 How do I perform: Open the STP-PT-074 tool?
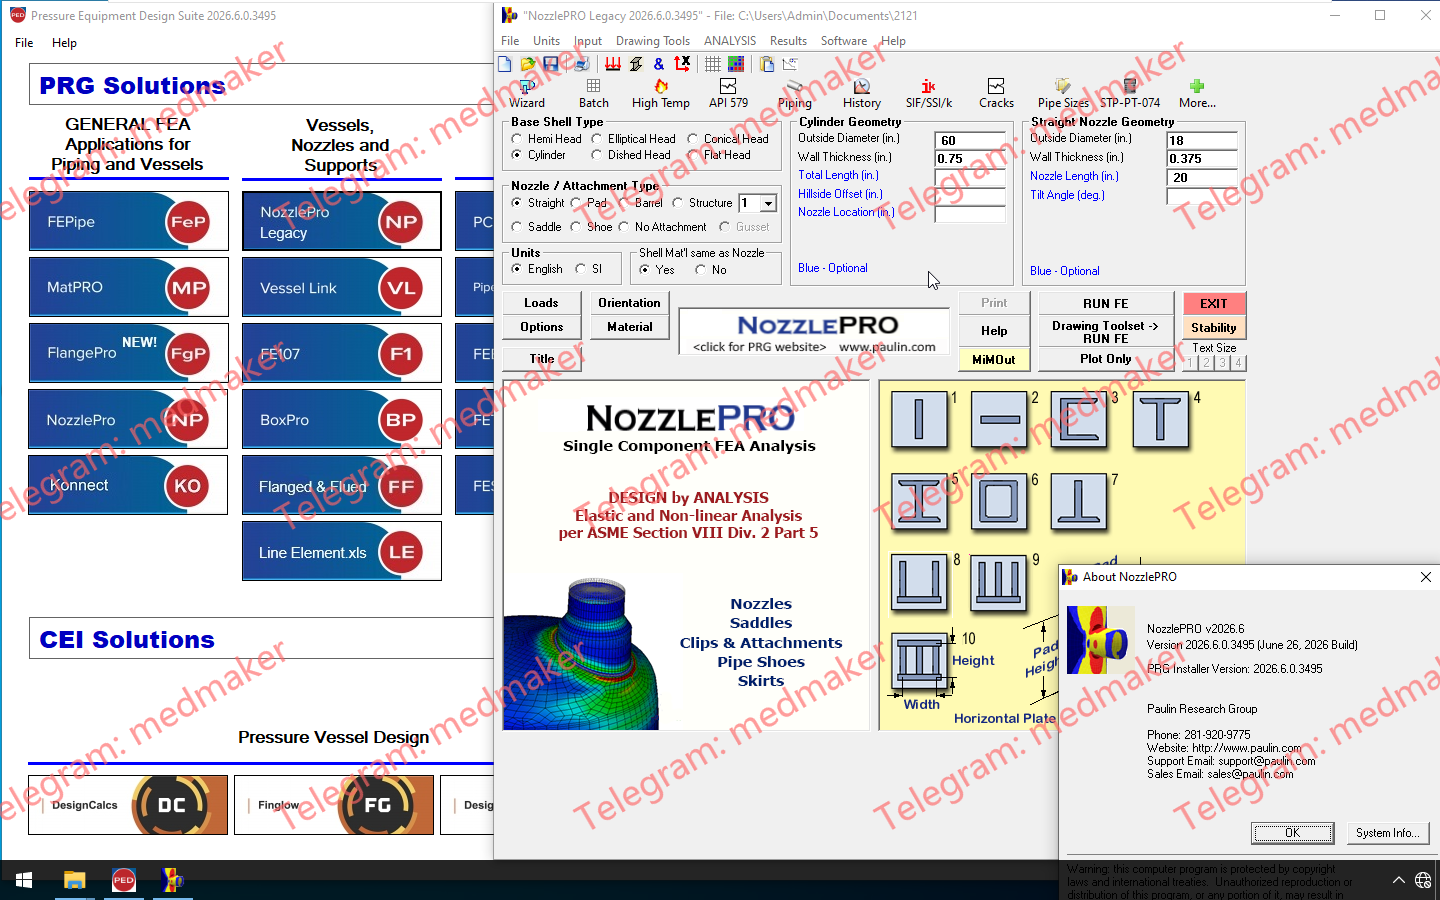pos(1130,94)
